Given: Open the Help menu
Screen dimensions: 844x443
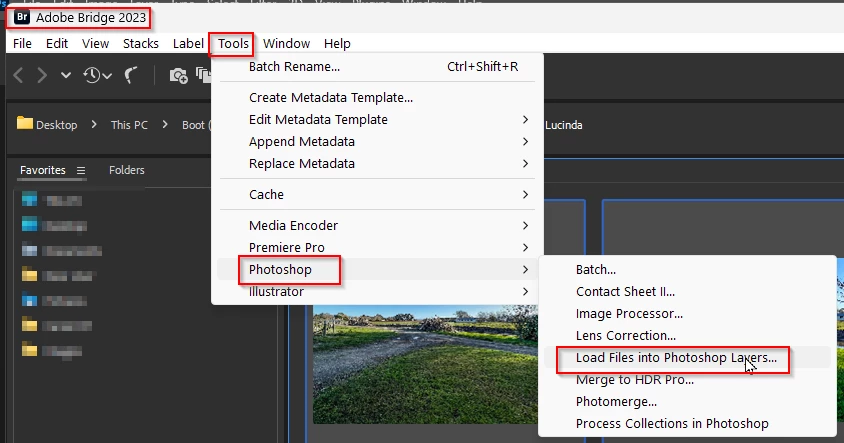Looking at the screenshot, I should 337,44.
